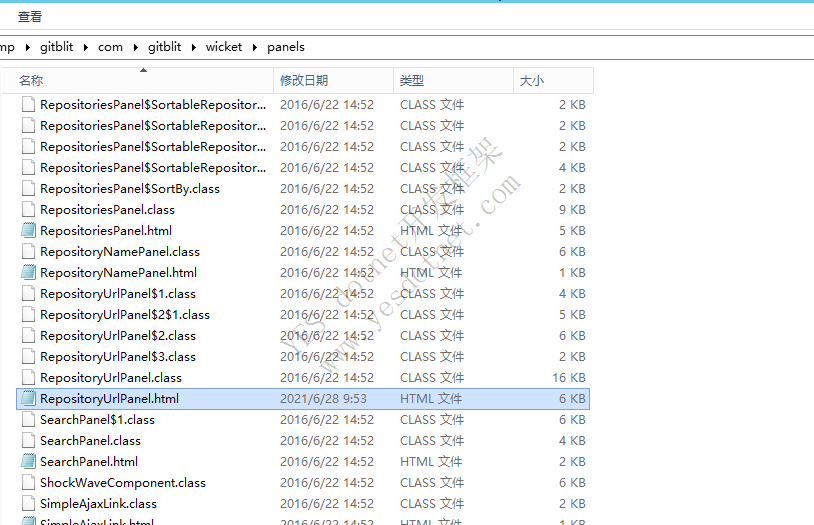The width and height of the screenshot is (814, 525).
Task: Click the file icon of RepositoryNamePanel.class
Action: (29, 251)
